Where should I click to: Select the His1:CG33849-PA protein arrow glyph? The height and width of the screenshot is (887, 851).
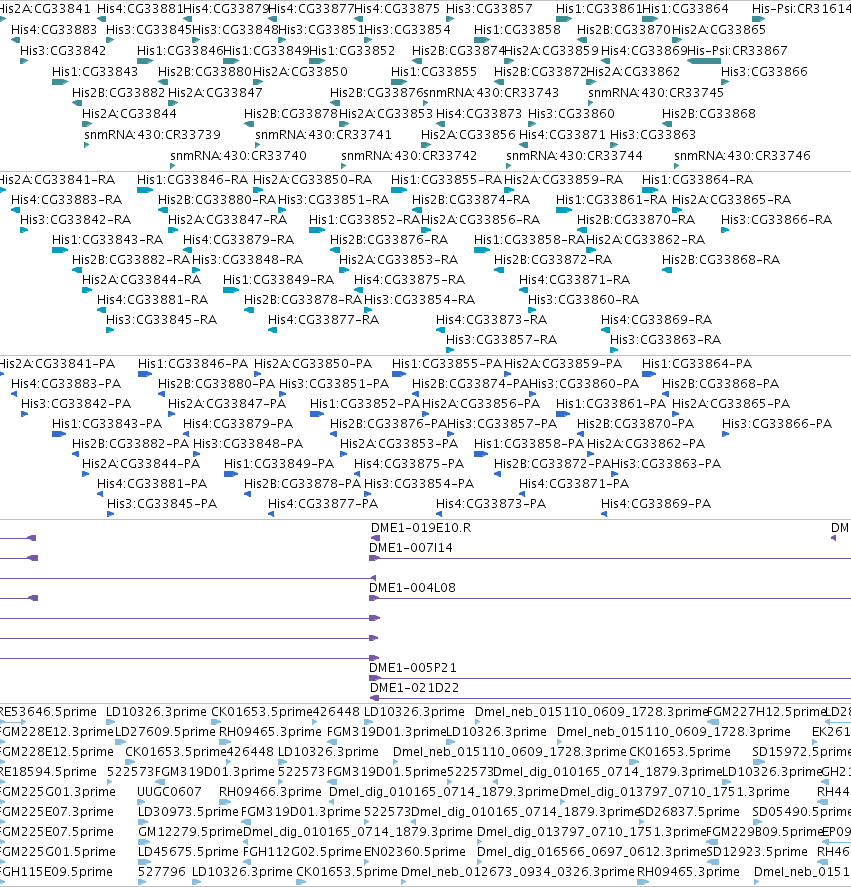tap(231, 474)
